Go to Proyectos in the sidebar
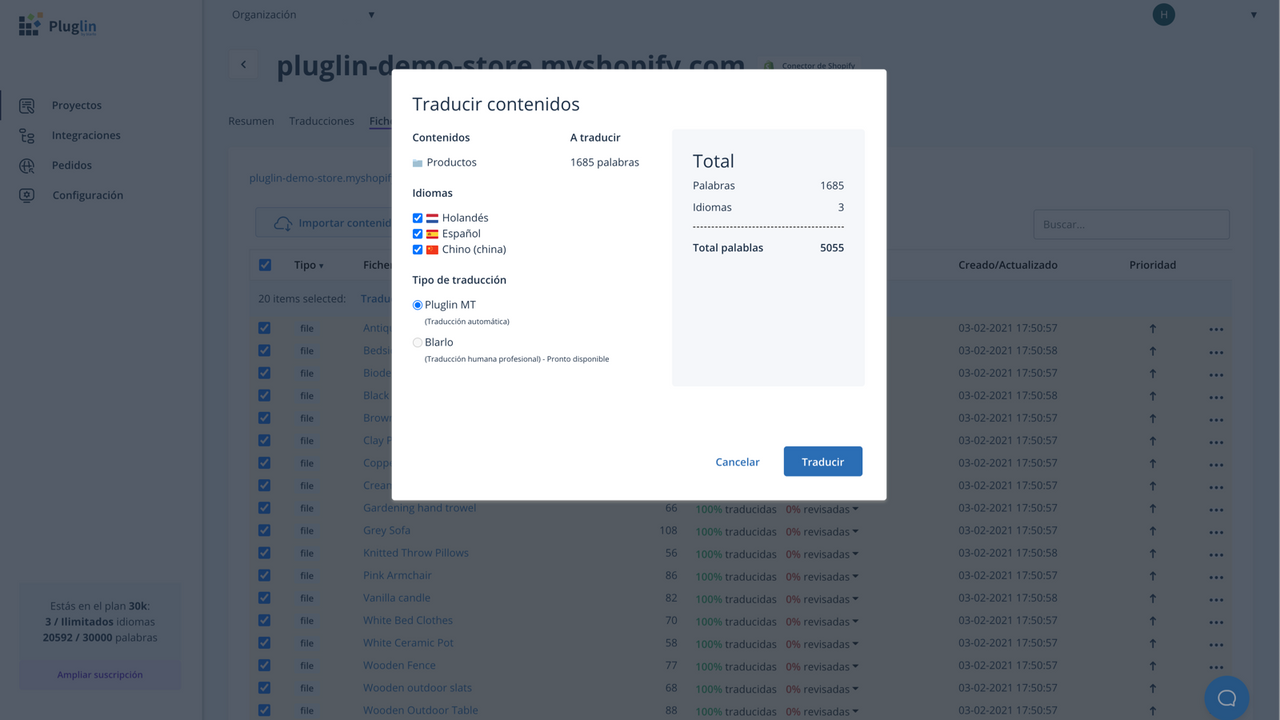The image size is (1280, 720). point(77,105)
